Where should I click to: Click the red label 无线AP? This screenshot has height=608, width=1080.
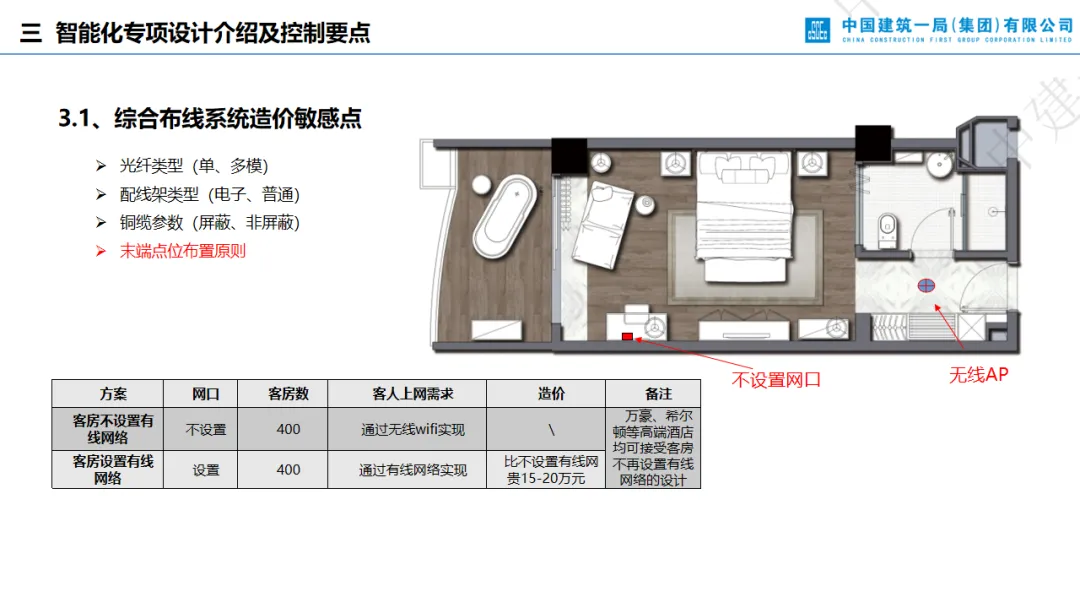click(978, 375)
